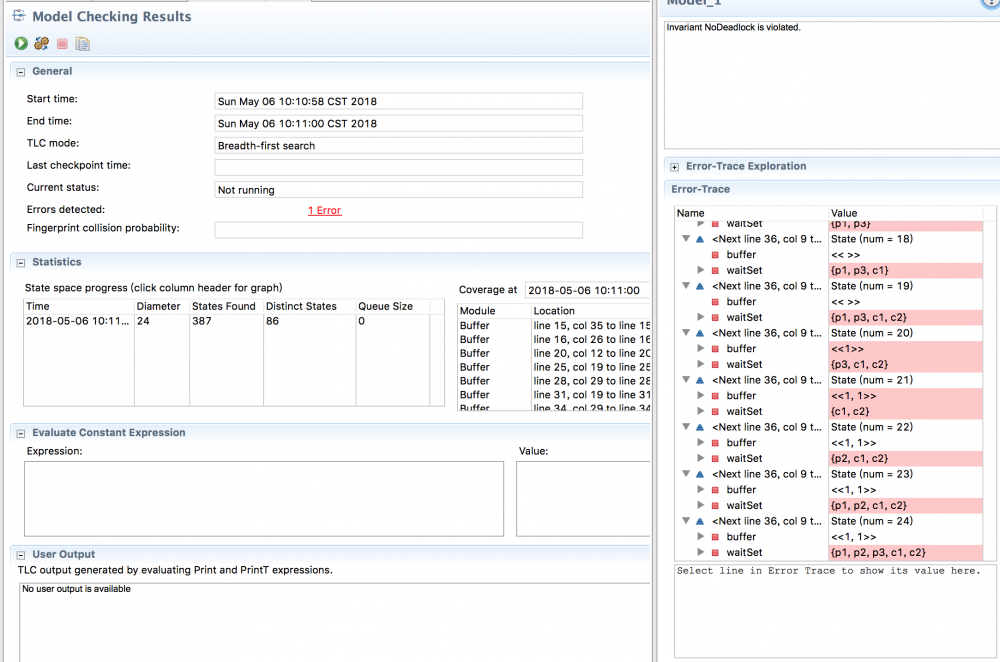Click the Start time field

(x=399, y=101)
